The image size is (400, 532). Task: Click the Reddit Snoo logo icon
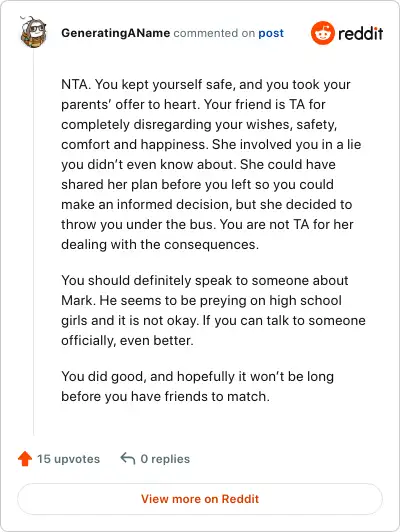coord(323,33)
